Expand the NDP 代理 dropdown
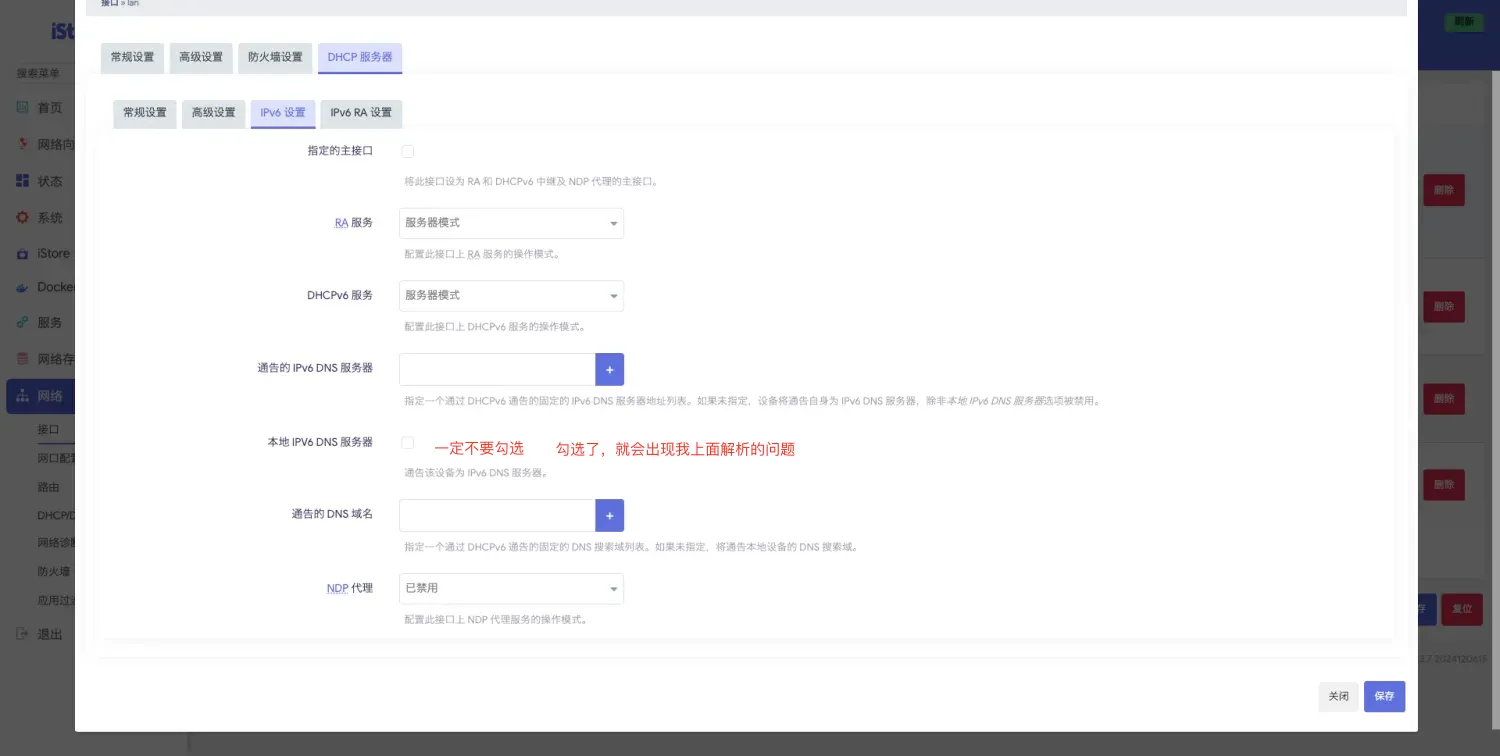Viewport: 1500px width, 756px height. [511, 589]
